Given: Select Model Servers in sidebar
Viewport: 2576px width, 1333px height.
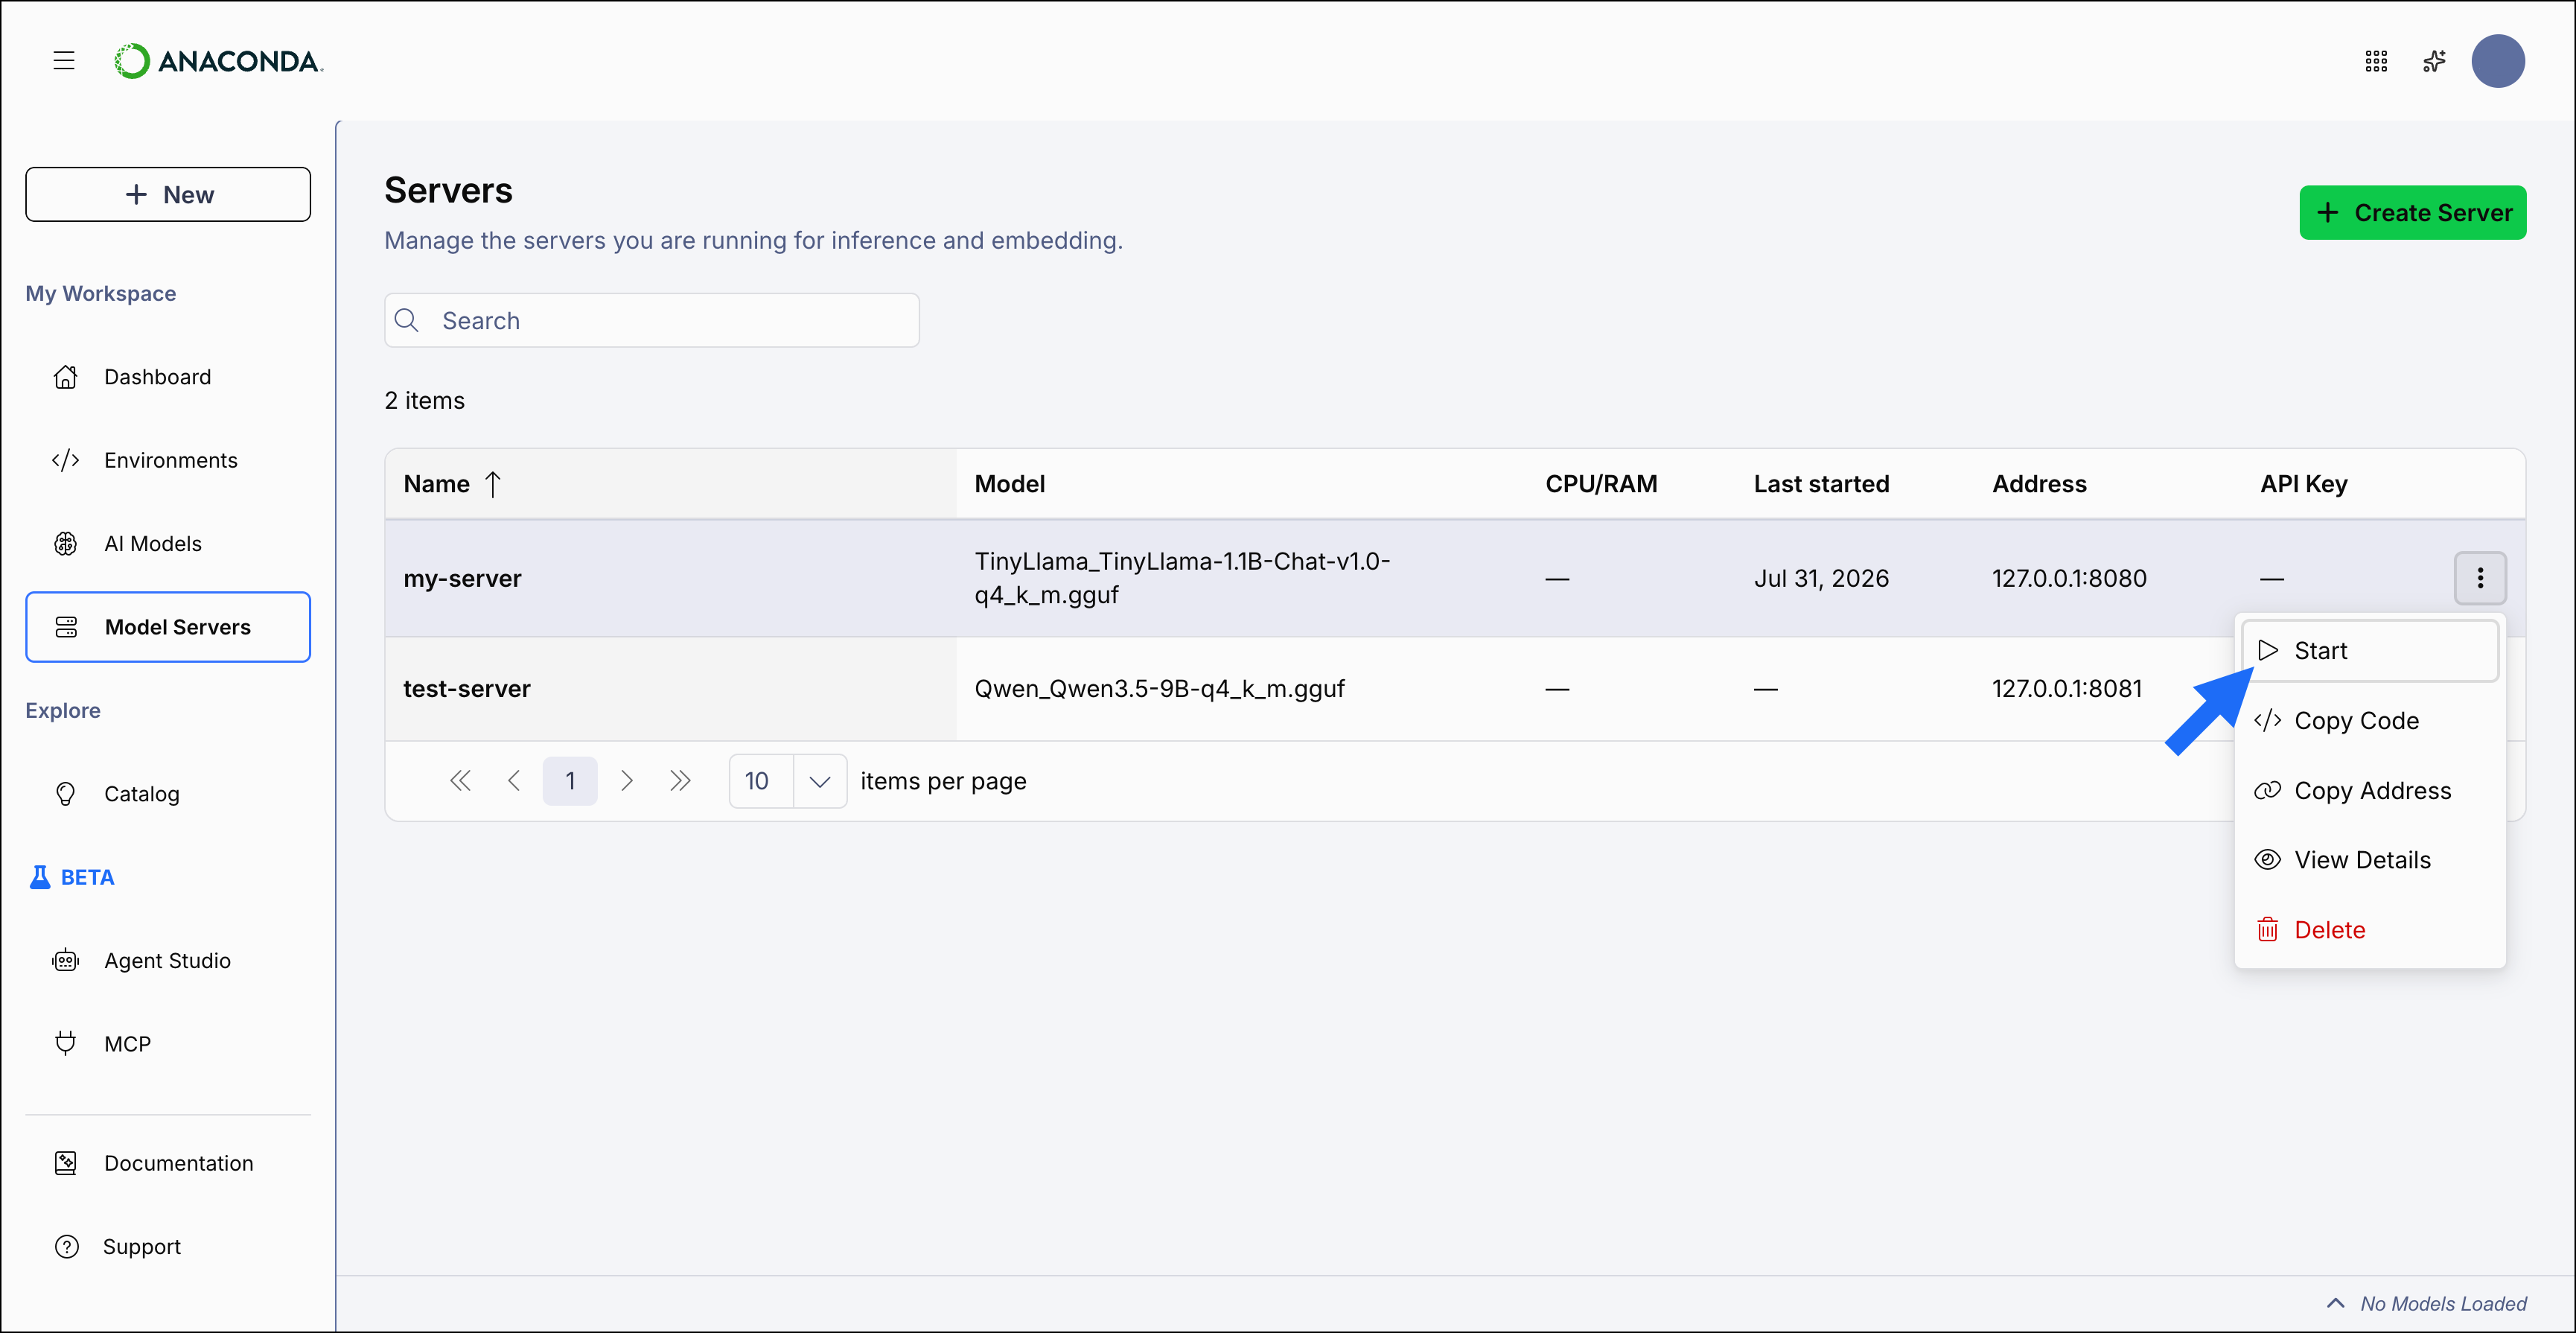Looking at the screenshot, I should [x=168, y=627].
